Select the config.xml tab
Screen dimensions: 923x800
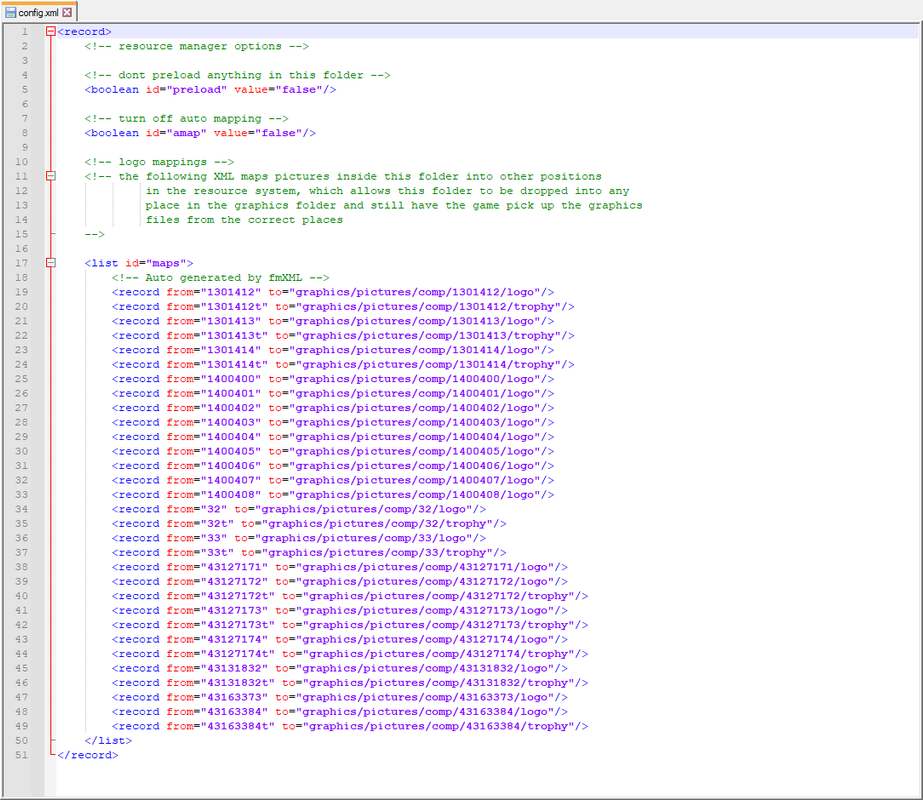point(39,12)
